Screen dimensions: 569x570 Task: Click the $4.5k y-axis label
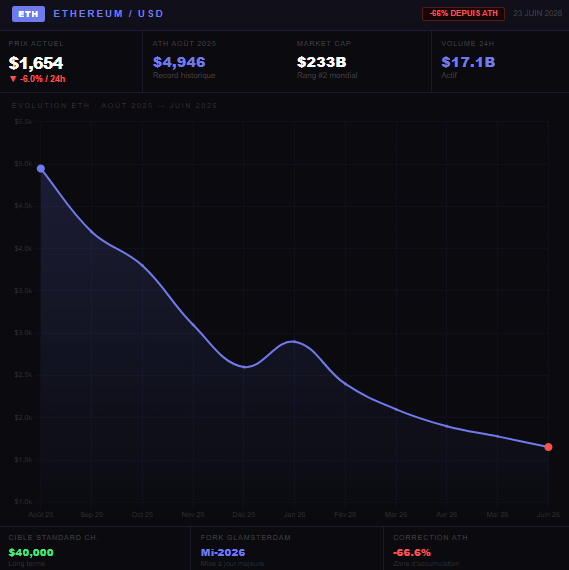[x=23, y=206]
